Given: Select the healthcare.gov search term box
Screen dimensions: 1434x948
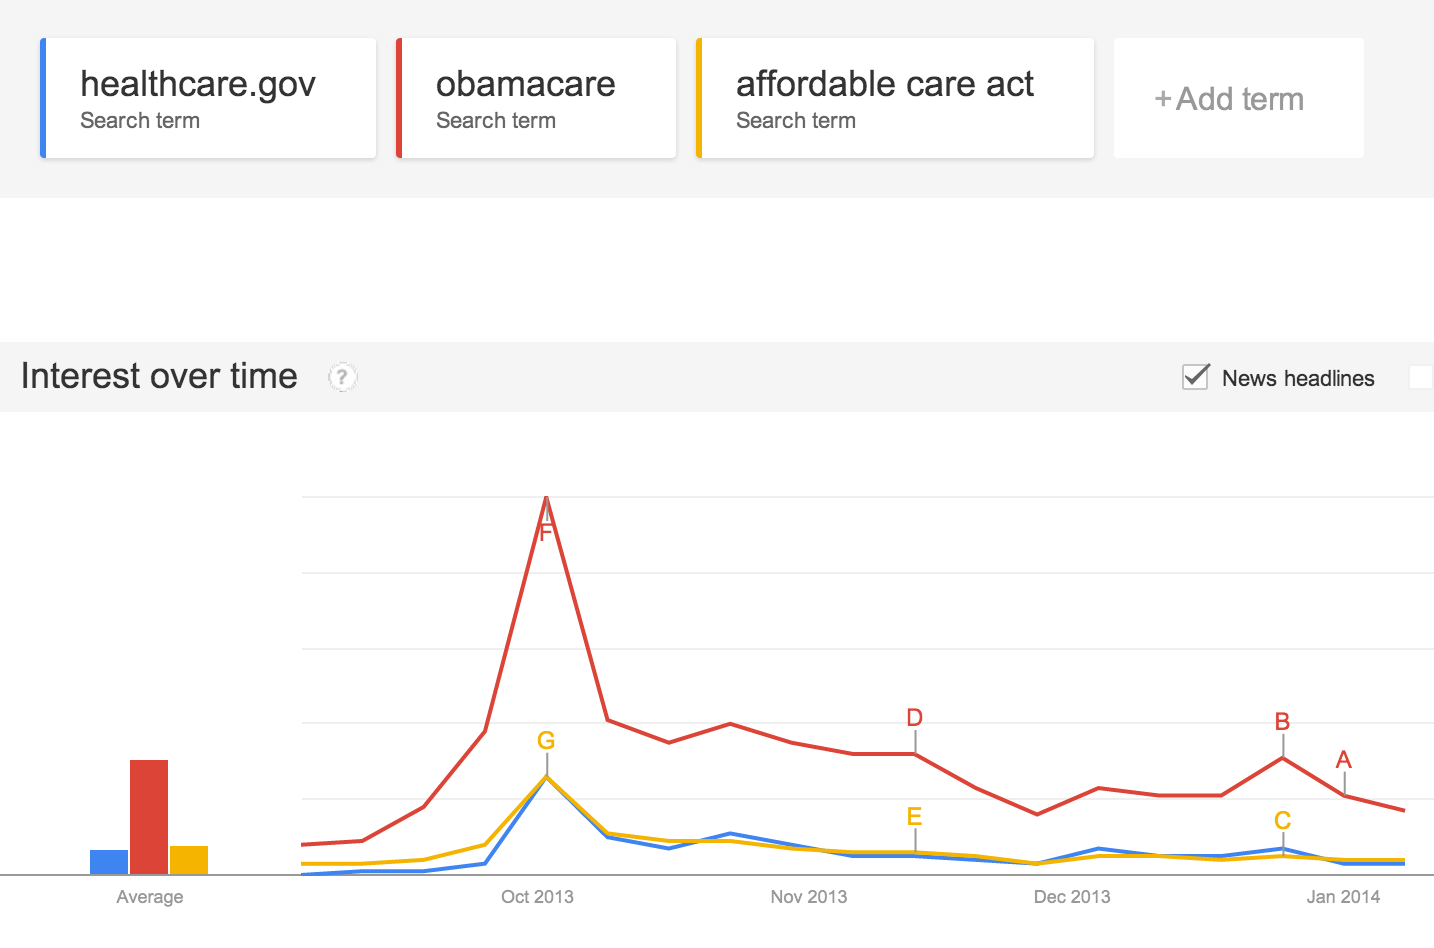Looking at the screenshot, I should point(208,98).
